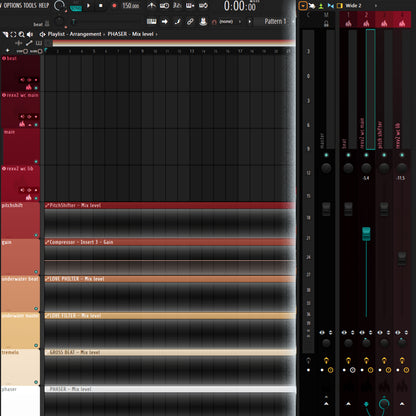Open the OPTIONS menu
The width and height of the screenshot is (416, 416).
point(13,5)
